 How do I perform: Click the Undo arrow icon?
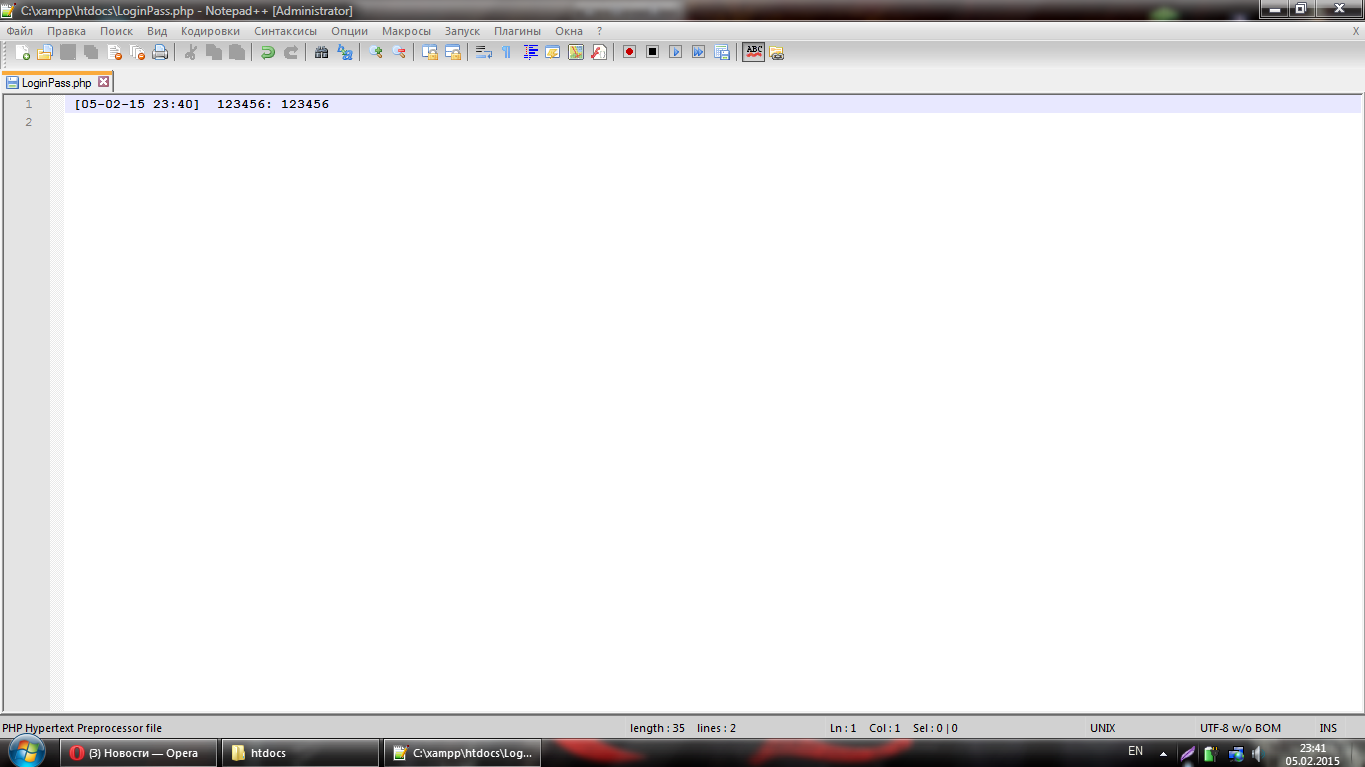click(267, 52)
